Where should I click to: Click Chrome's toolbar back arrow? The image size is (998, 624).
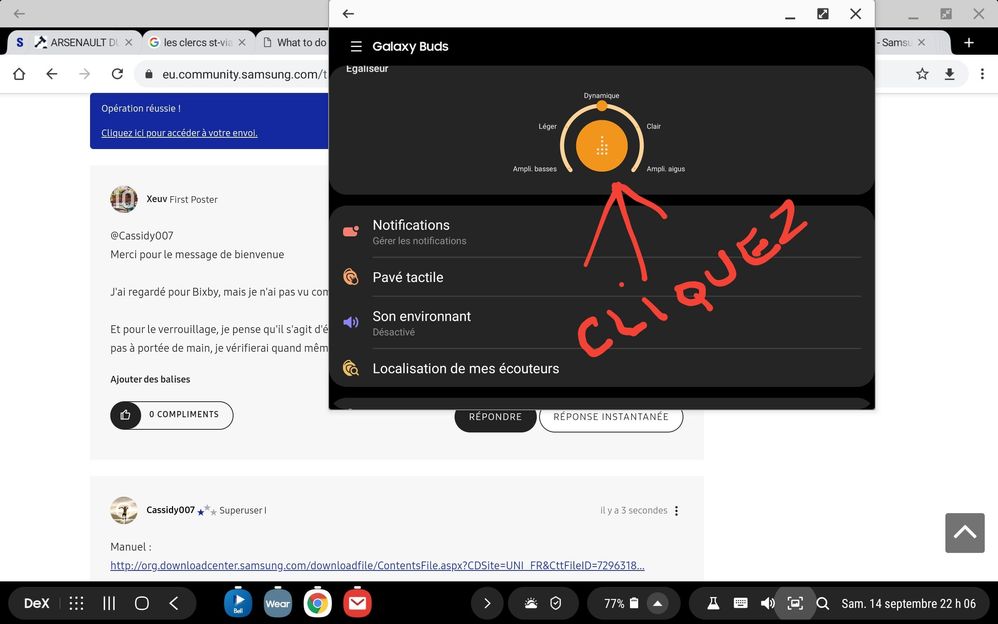pos(52,74)
